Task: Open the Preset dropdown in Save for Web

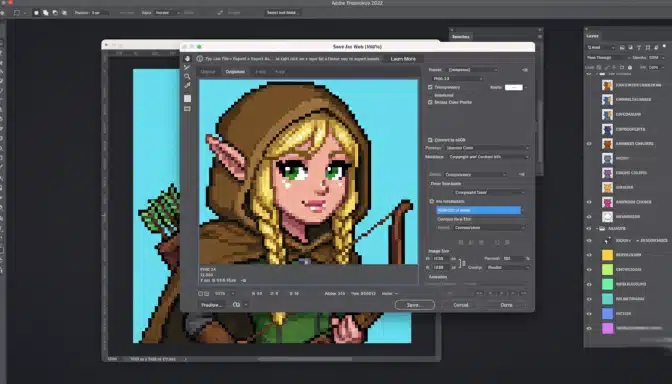Action: [472, 70]
